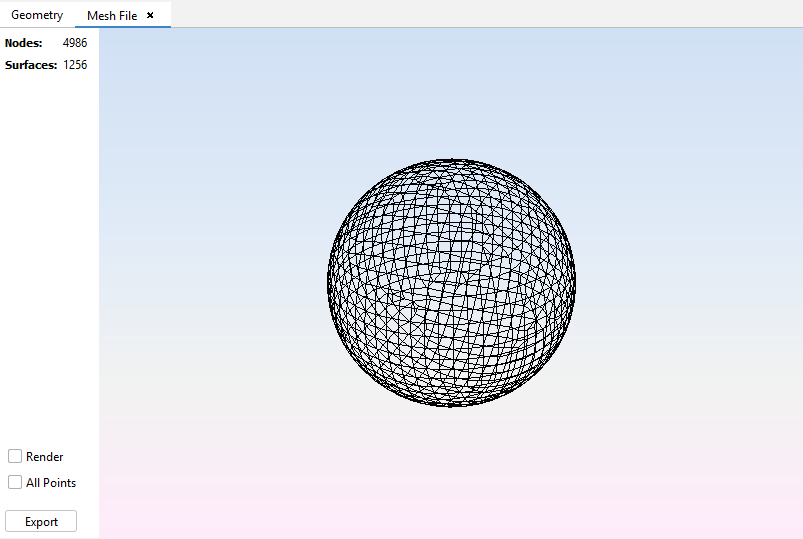Select the Mesh File tab
Screen dimensions: 803x539
(x=111, y=15)
